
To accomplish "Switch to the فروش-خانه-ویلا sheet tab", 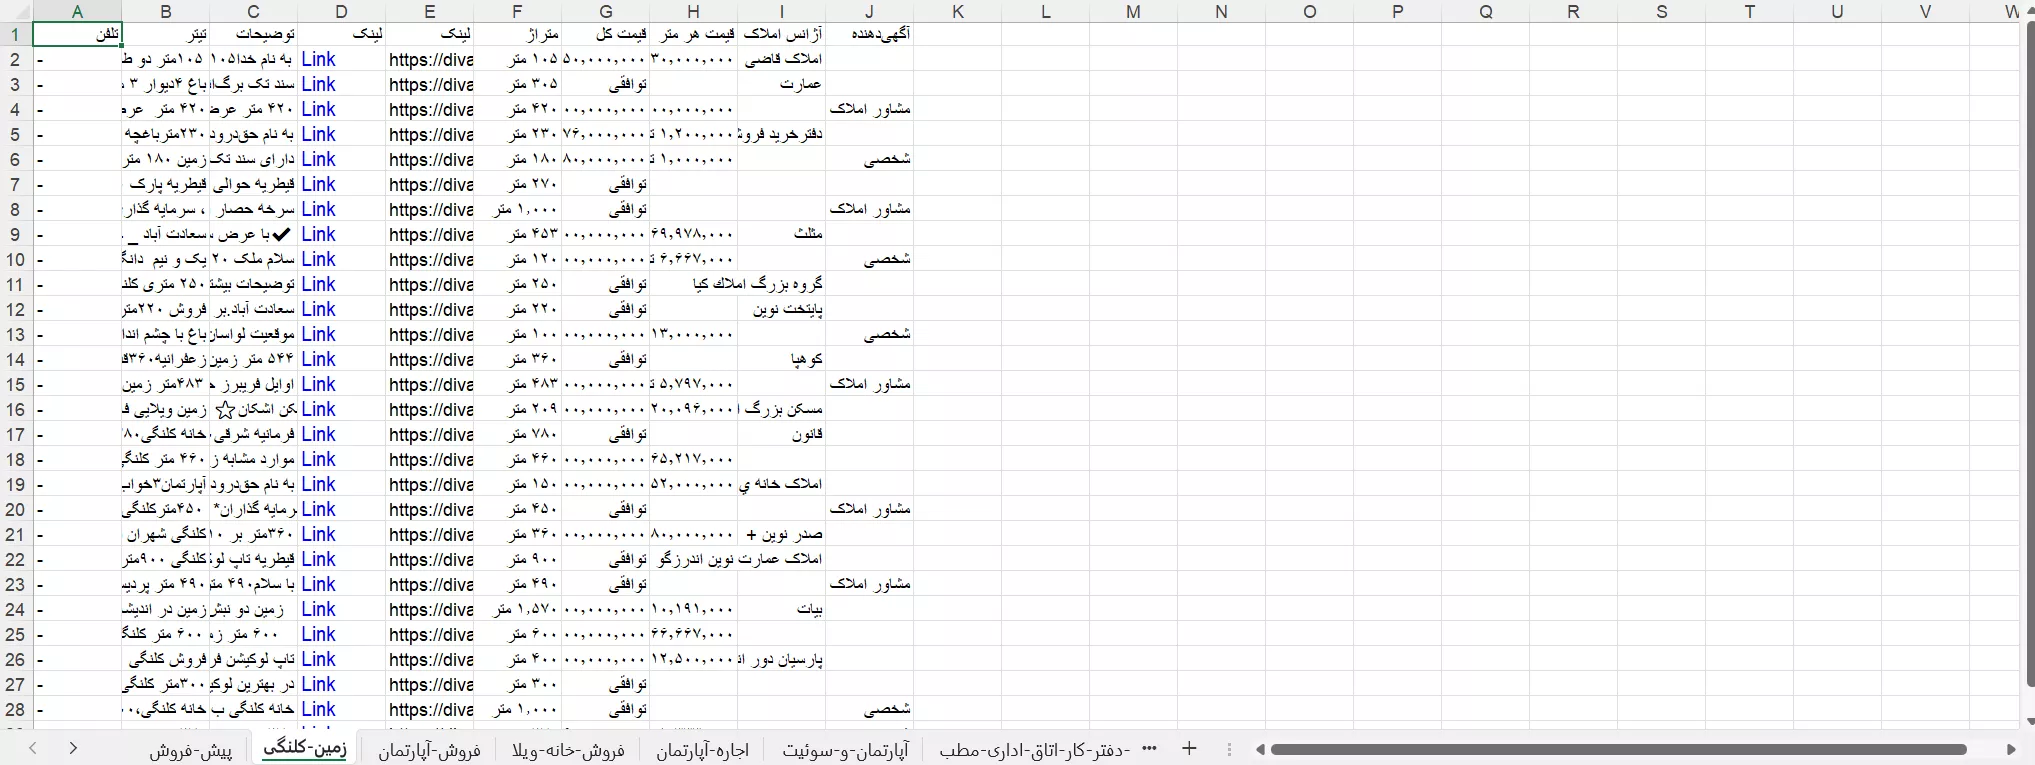I will point(568,750).
